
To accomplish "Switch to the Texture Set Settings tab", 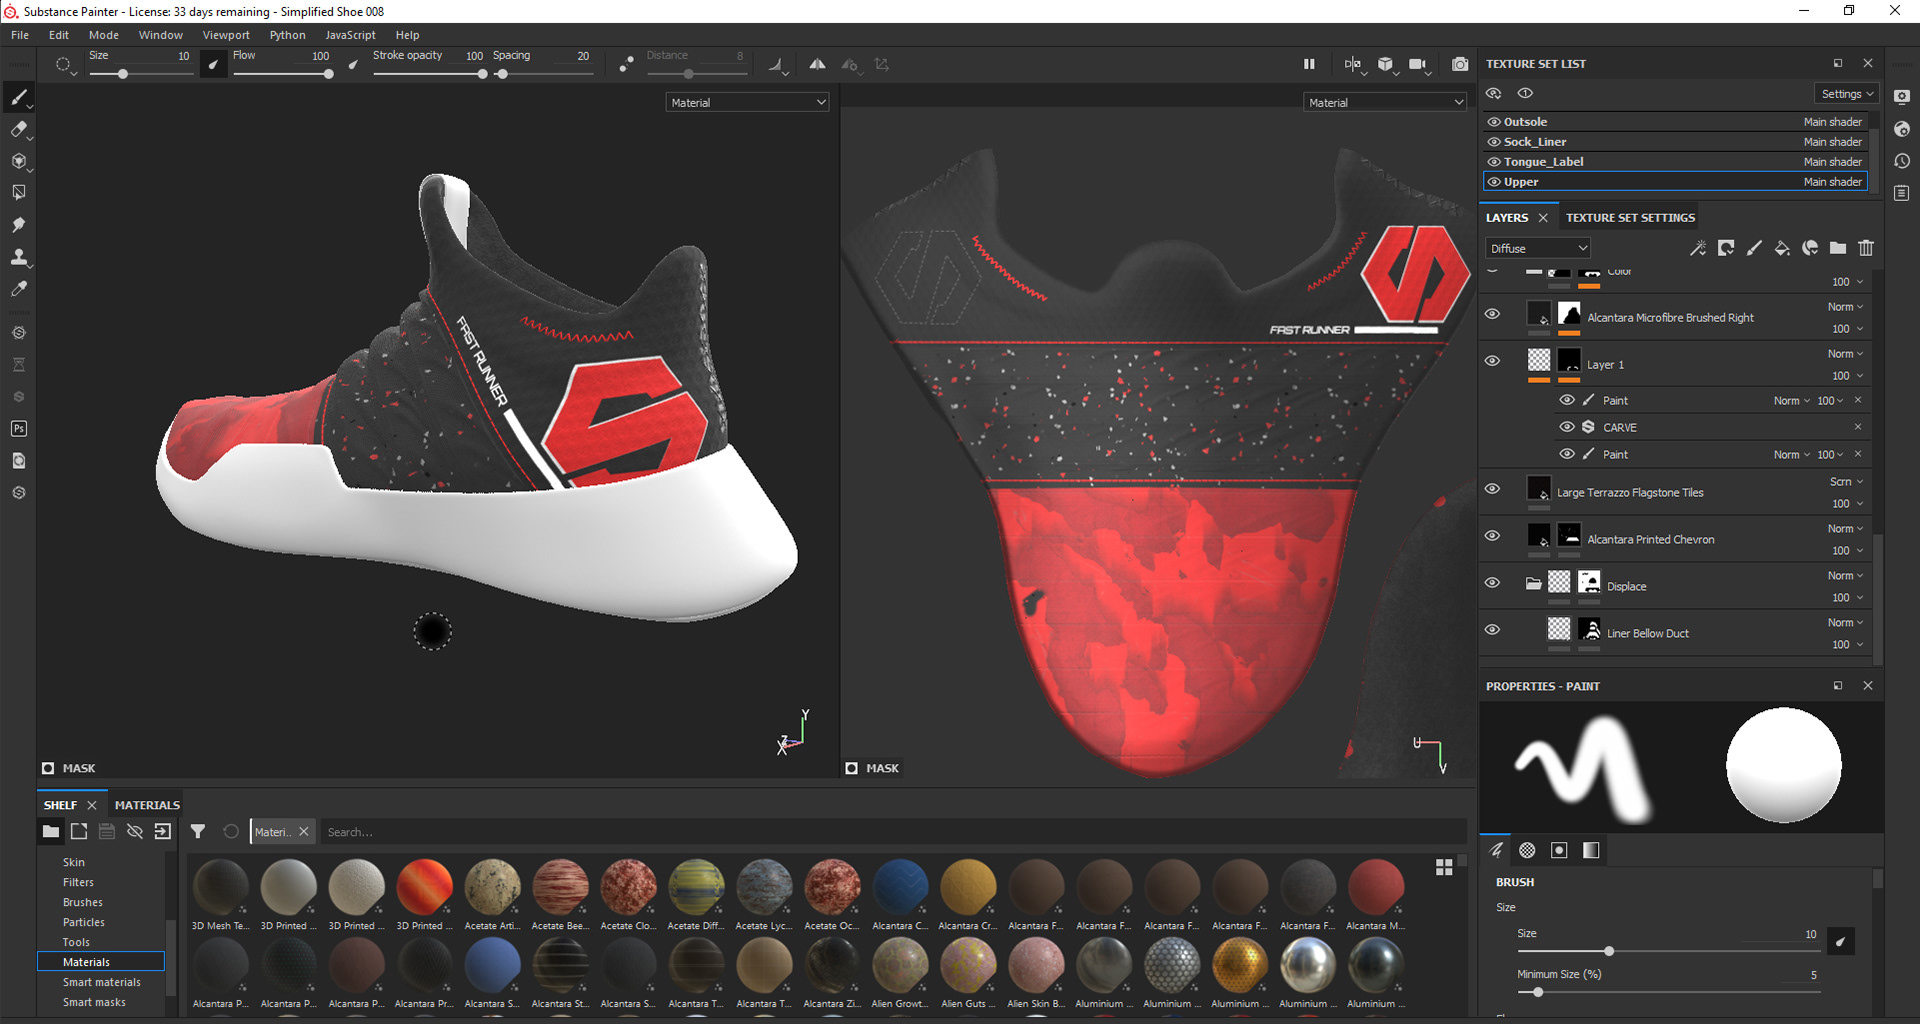I will (1629, 217).
